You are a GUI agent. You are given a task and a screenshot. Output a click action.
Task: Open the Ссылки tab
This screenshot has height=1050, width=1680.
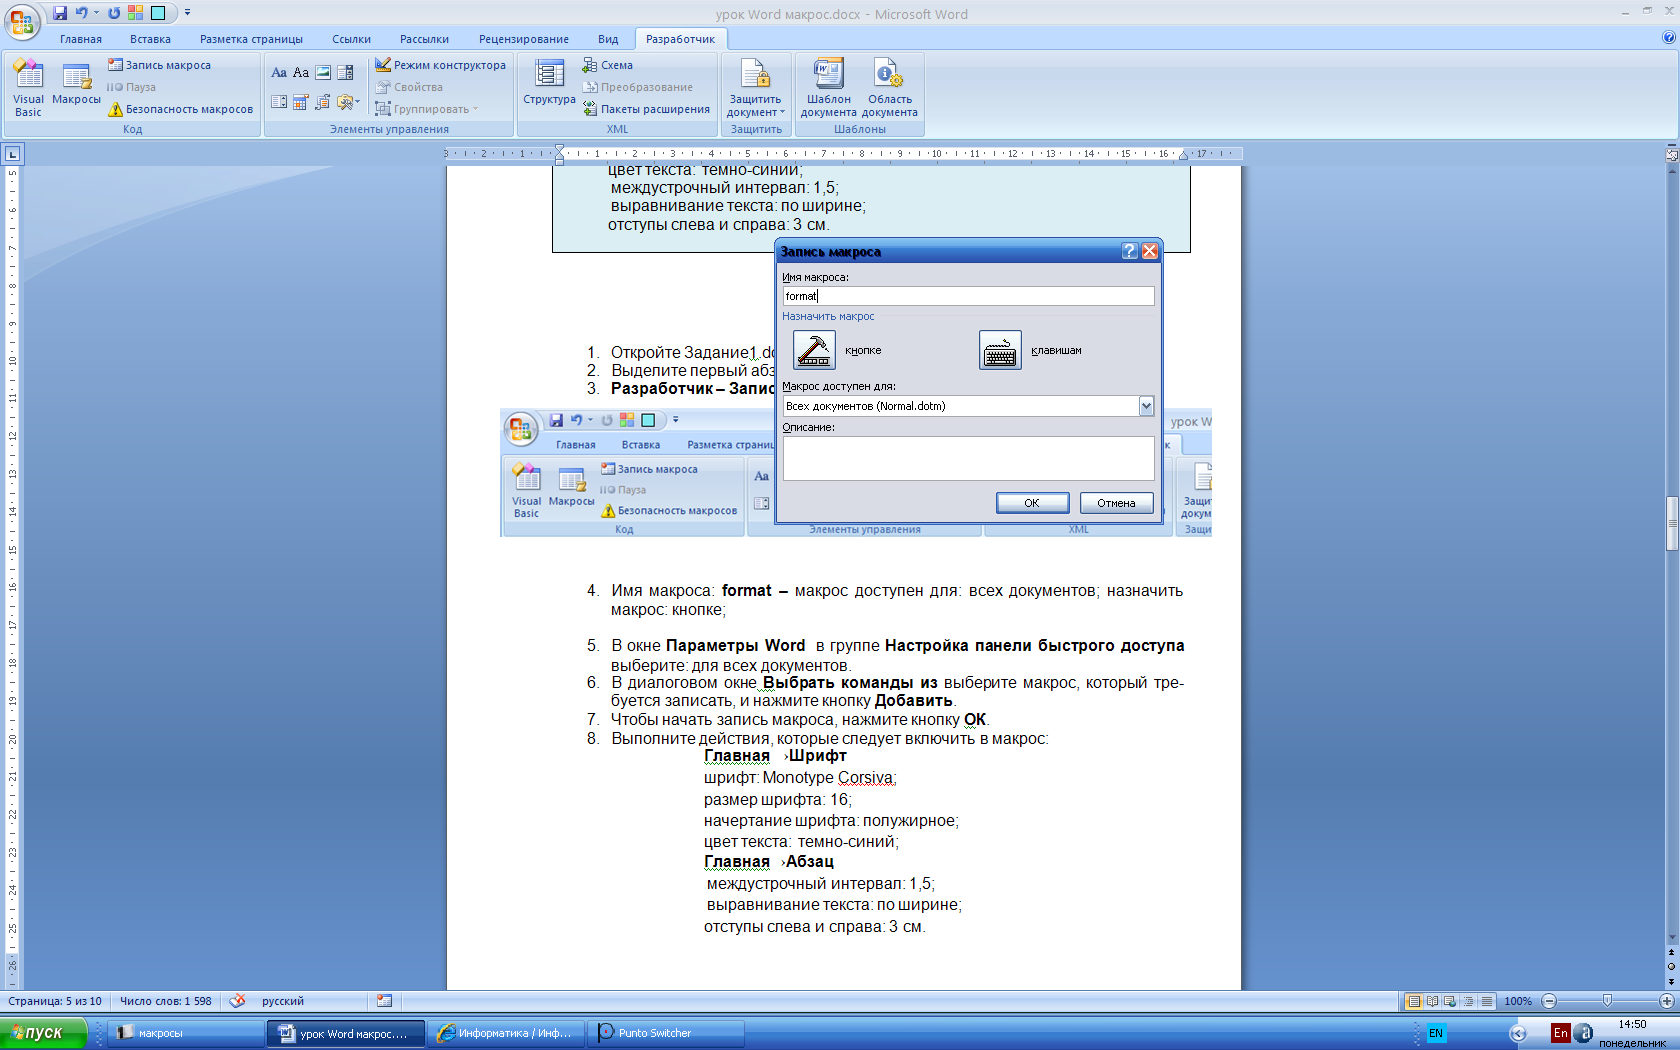pyautogui.click(x=351, y=39)
